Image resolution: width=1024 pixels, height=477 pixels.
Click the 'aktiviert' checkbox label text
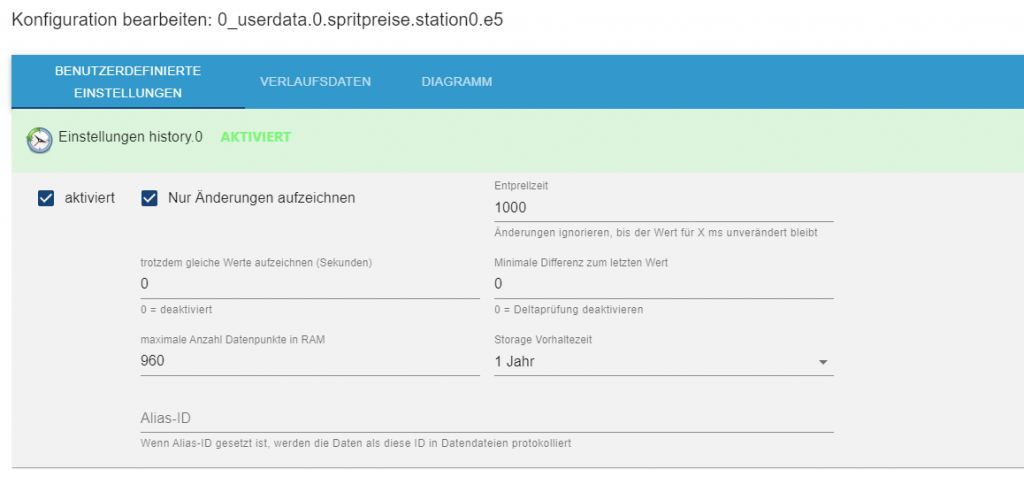point(89,198)
